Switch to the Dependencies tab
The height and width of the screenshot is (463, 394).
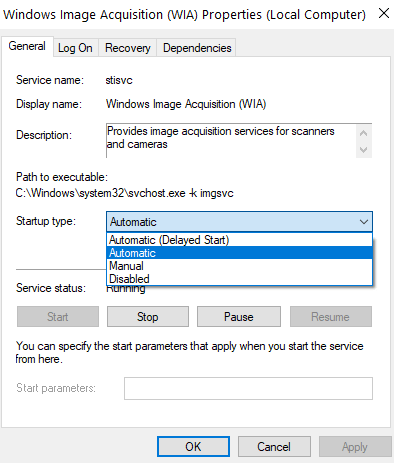click(x=197, y=48)
